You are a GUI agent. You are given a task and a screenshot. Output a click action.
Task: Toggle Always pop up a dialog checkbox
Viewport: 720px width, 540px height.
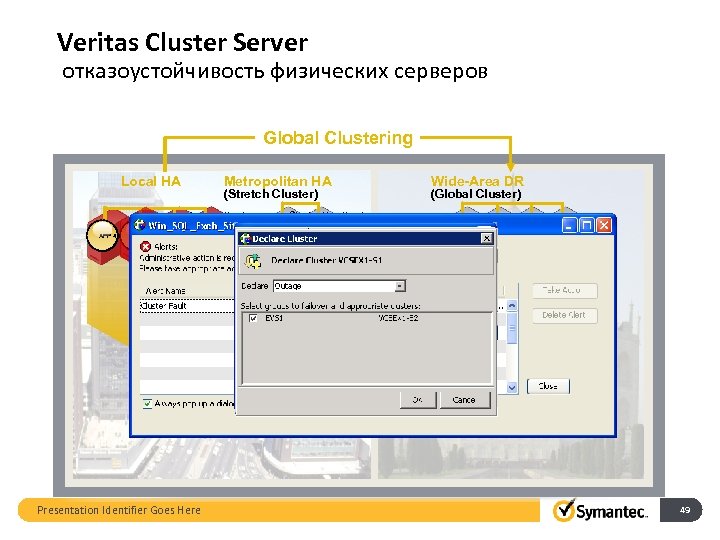[147, 404]
